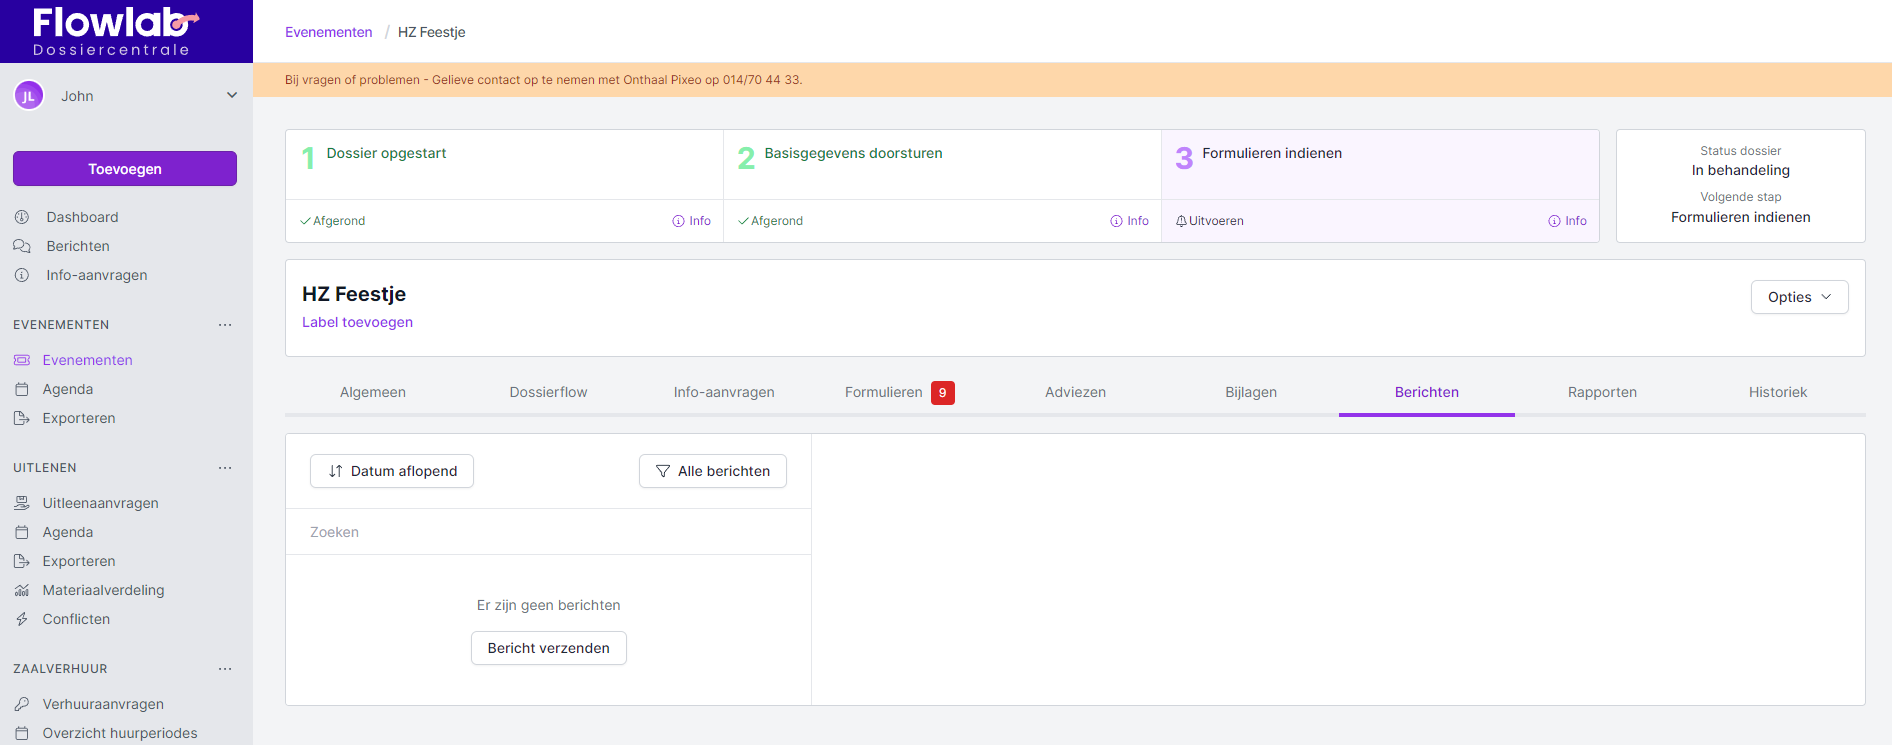Click the Dashboard icon in sidebar
This screenshot has width=1892, height=745.
click(x=22, y=217)
